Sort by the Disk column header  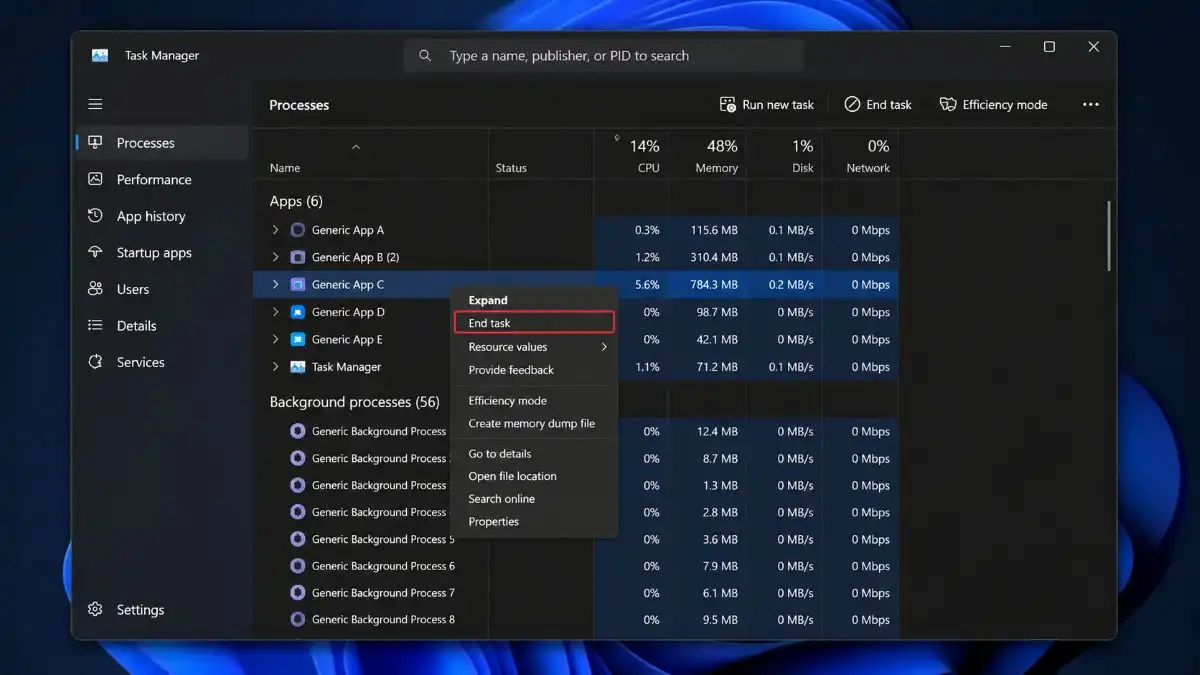[784, 155]
